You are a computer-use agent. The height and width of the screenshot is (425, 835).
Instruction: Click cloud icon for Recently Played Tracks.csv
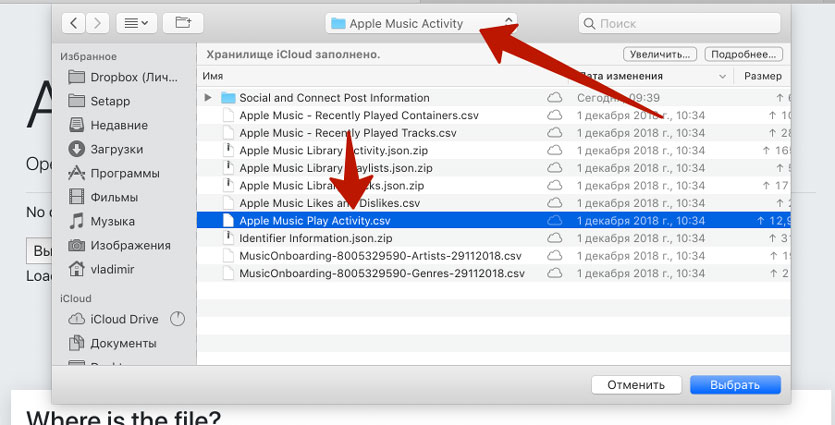pyautogui.click(x=554, y=133)
